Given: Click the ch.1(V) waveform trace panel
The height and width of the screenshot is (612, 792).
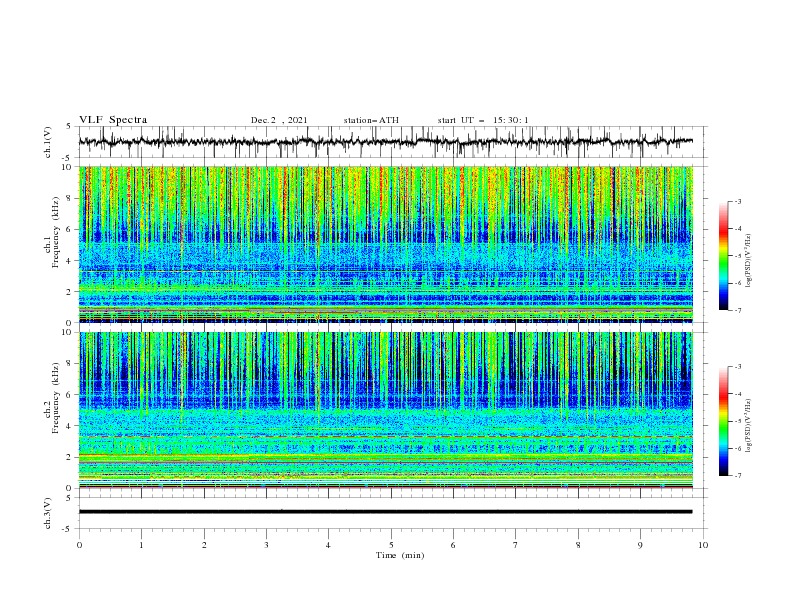Looking at the screenshot, I should pyautogui.click(x=393, y=142).
